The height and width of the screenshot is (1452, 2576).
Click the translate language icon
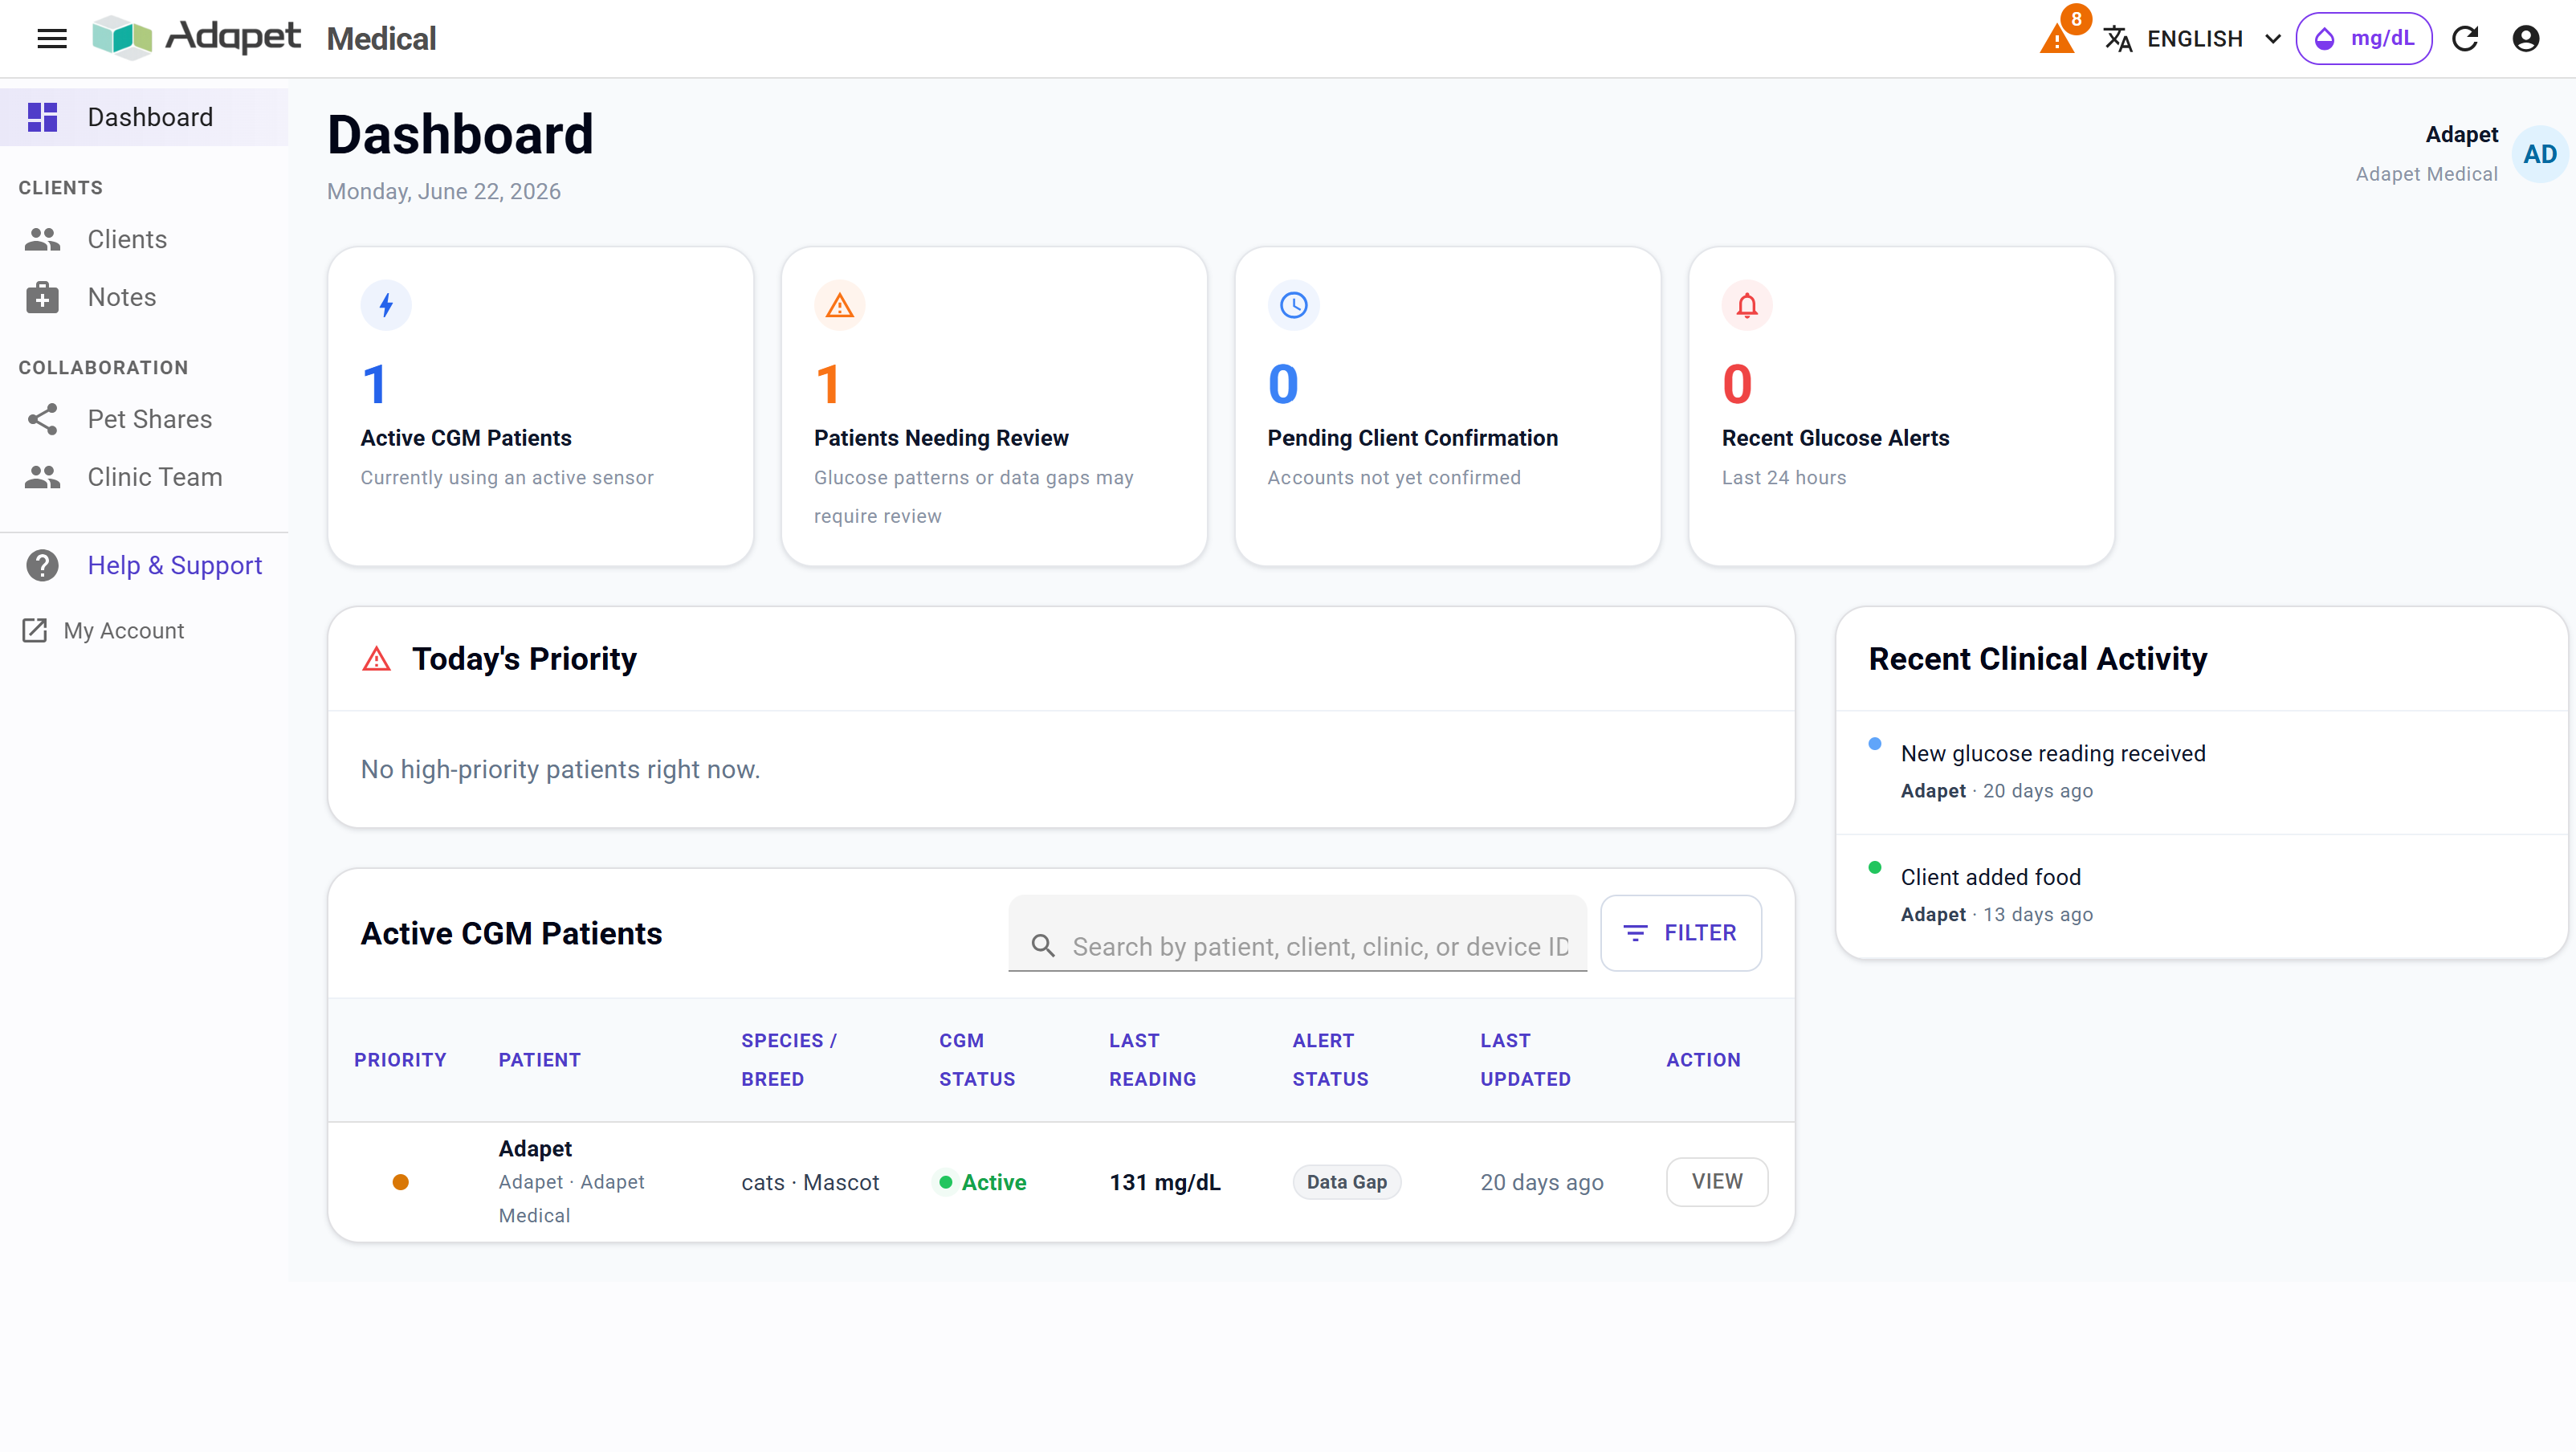[2117, 38]
